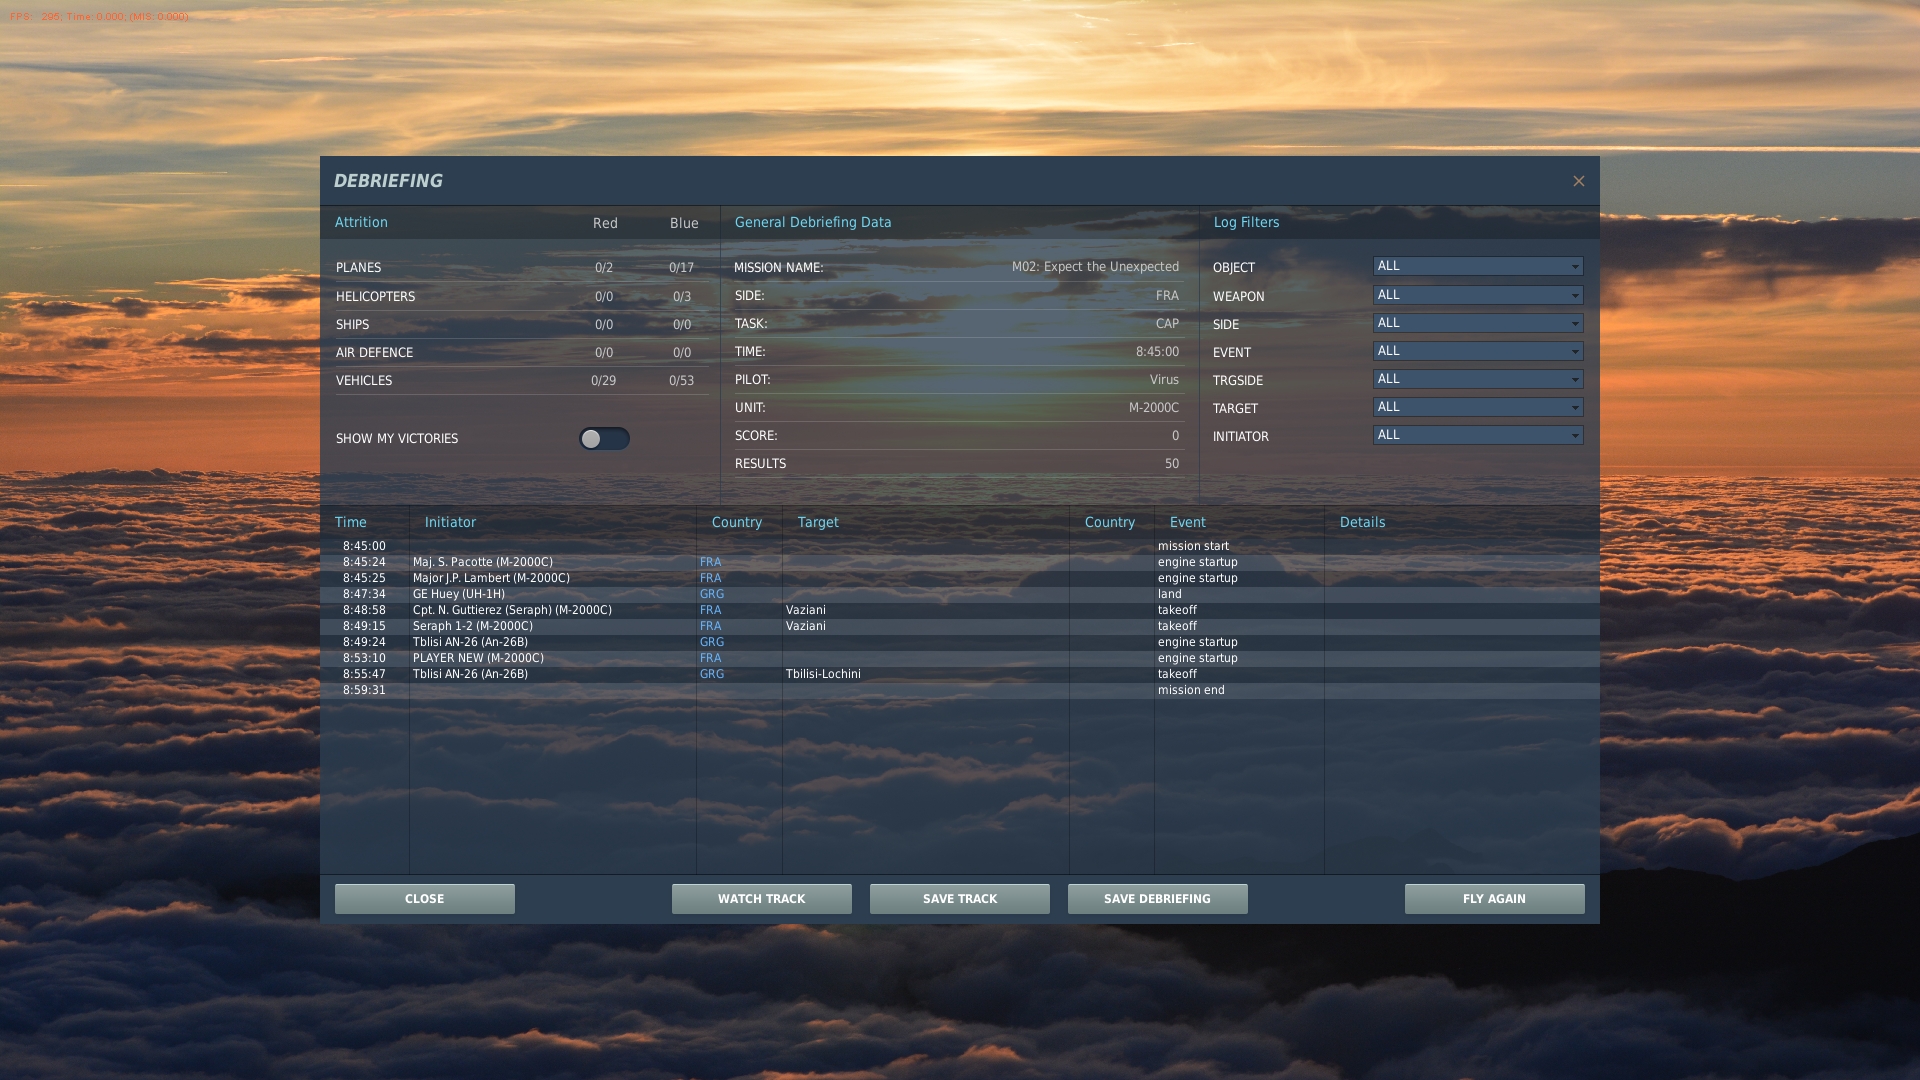Select the PLAYER NEW engine startup log row
The image size is (1920, 1080).
pyautogui.click(x=960, y=658)
